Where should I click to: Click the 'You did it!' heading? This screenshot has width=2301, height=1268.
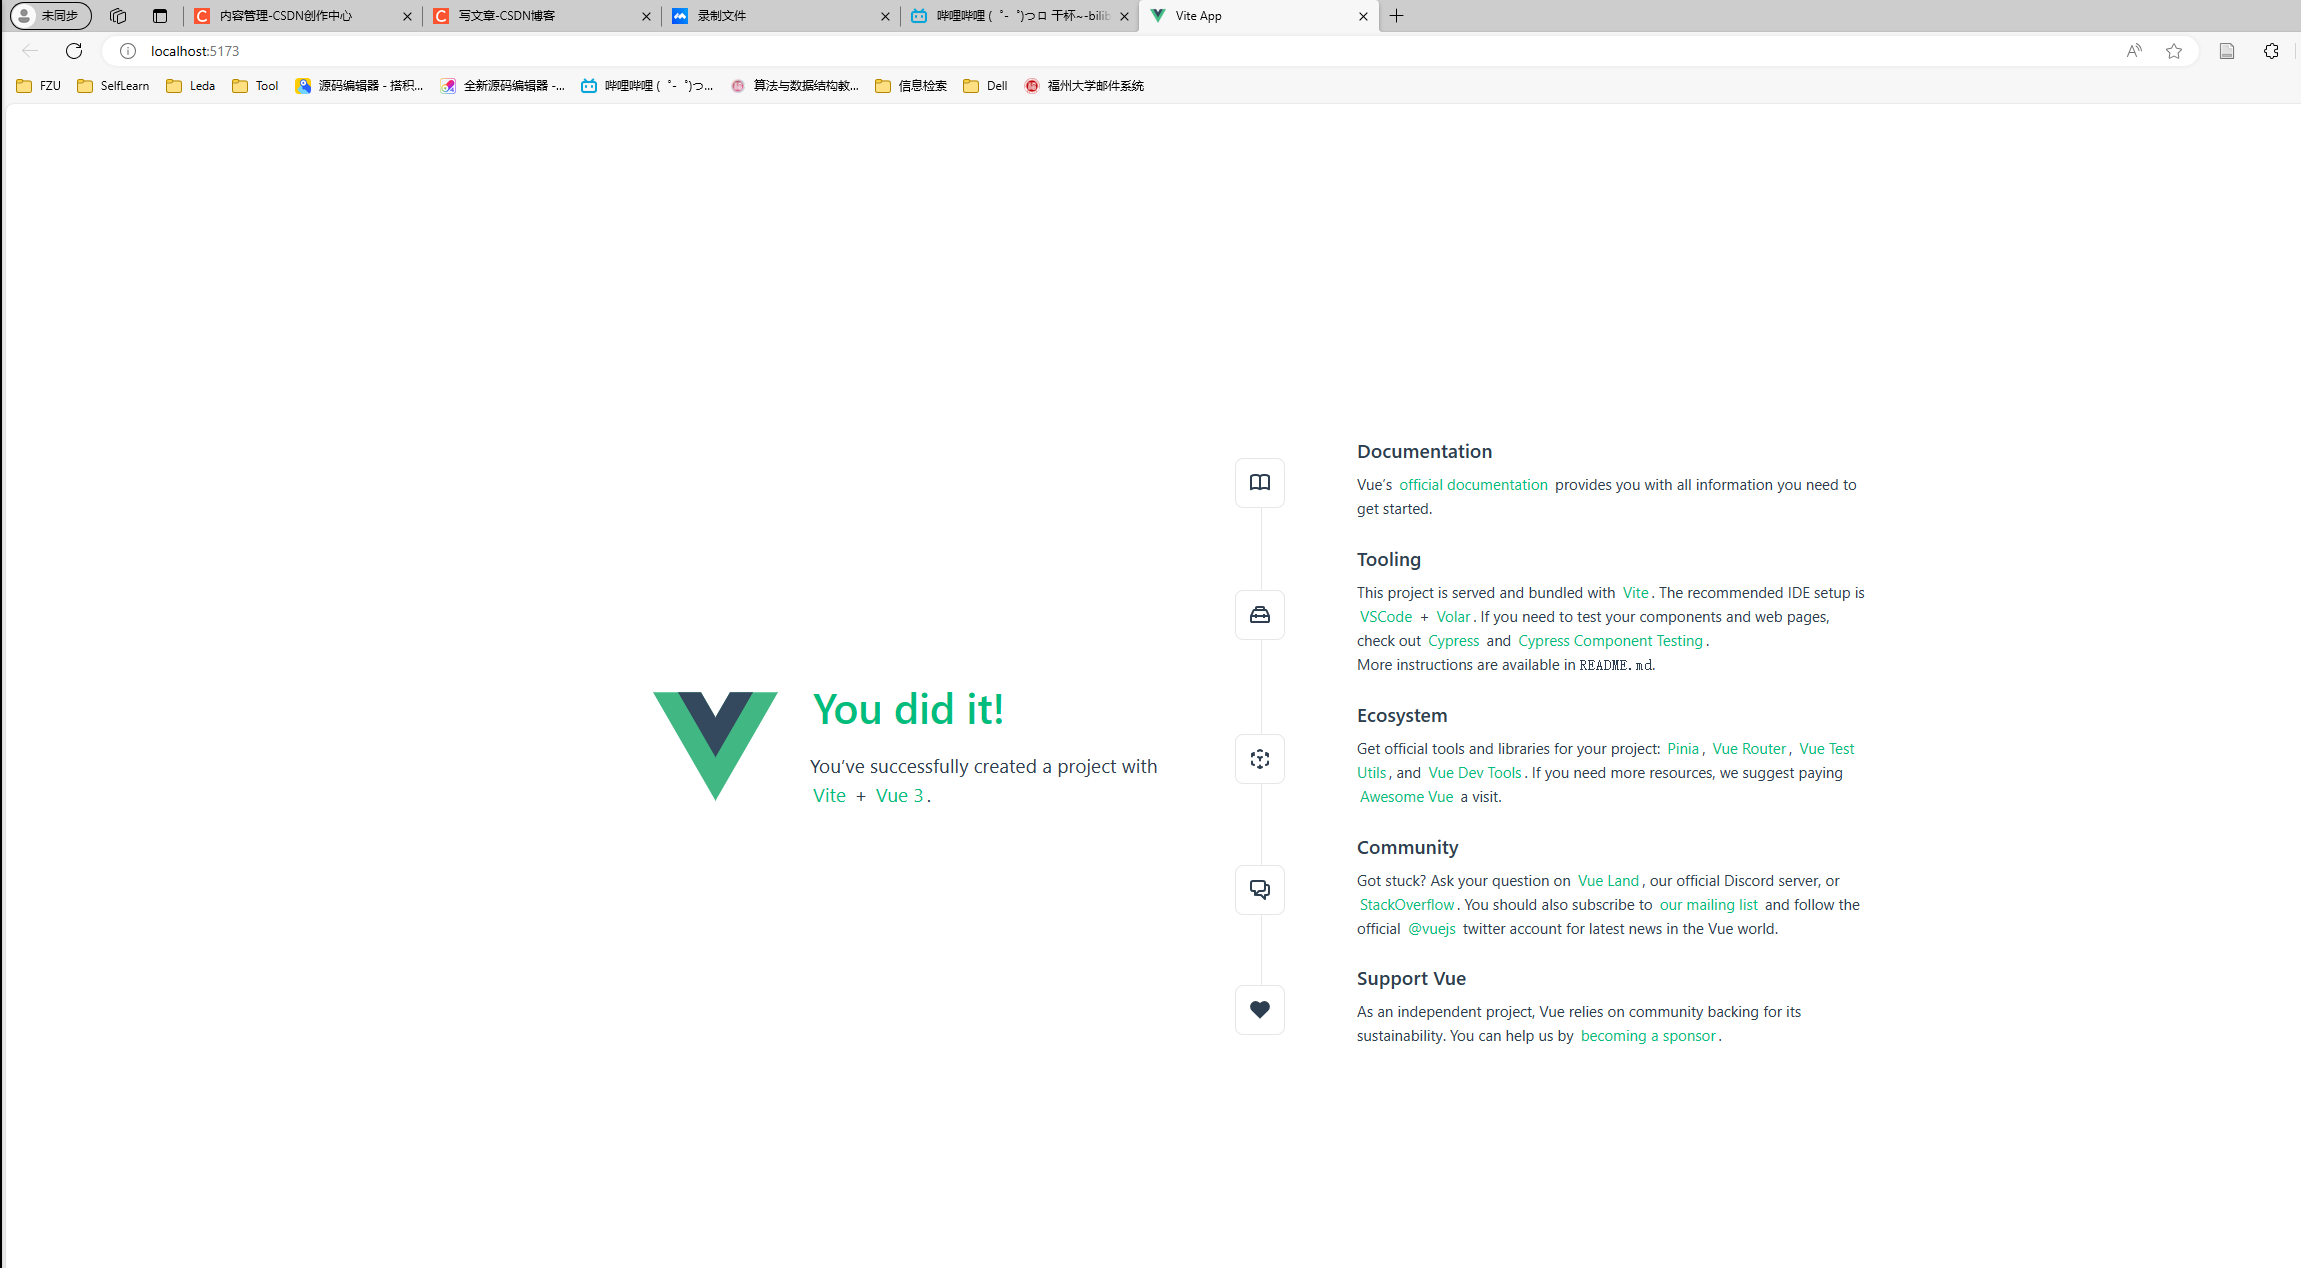coord(908,709)
